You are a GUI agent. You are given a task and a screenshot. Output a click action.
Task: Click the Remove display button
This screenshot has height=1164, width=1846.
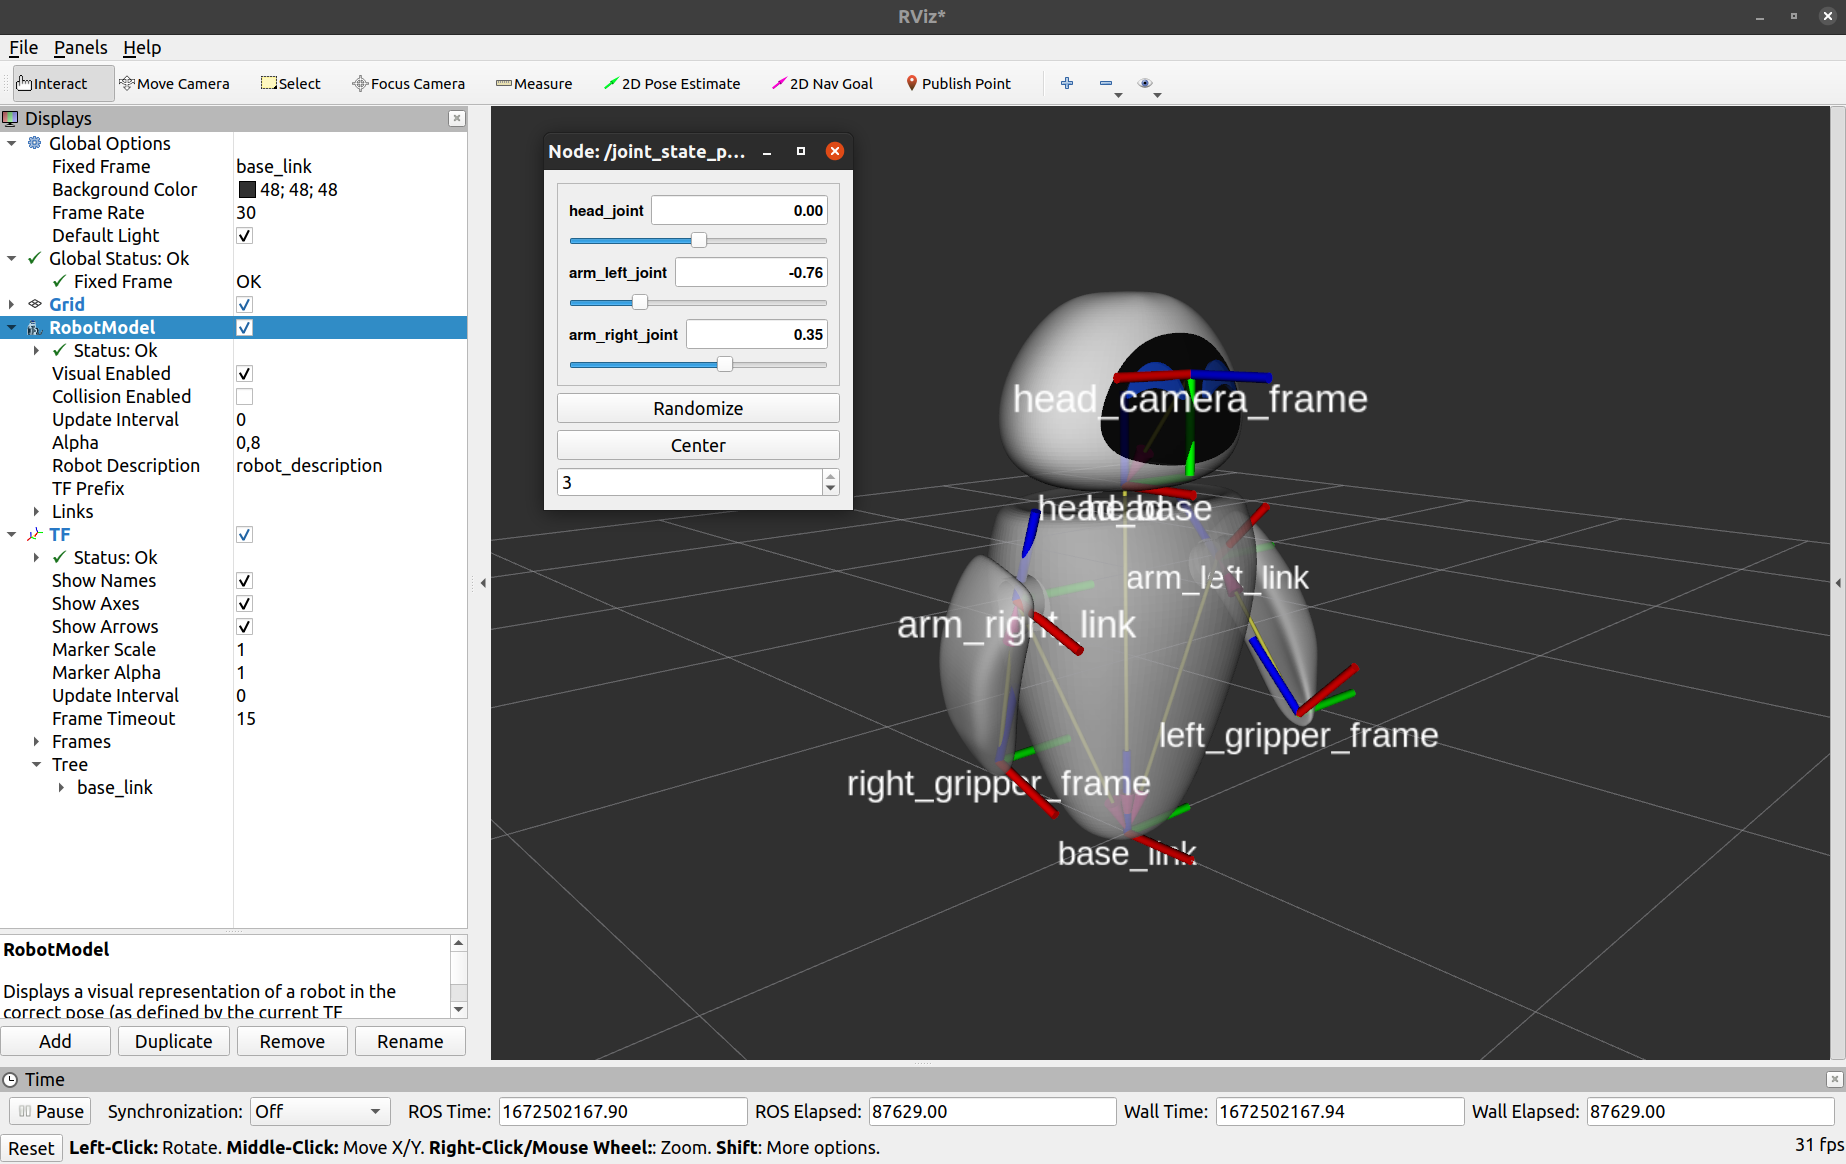pos(292,1041)
